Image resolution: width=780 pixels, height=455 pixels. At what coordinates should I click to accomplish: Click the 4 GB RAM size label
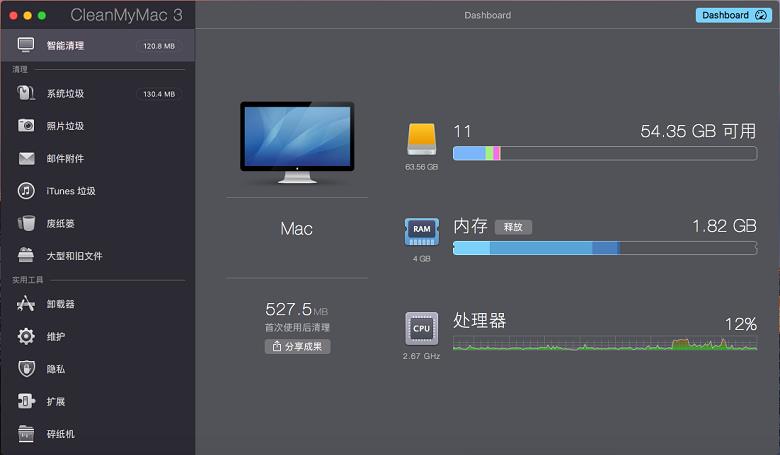(x=421, y=259)
